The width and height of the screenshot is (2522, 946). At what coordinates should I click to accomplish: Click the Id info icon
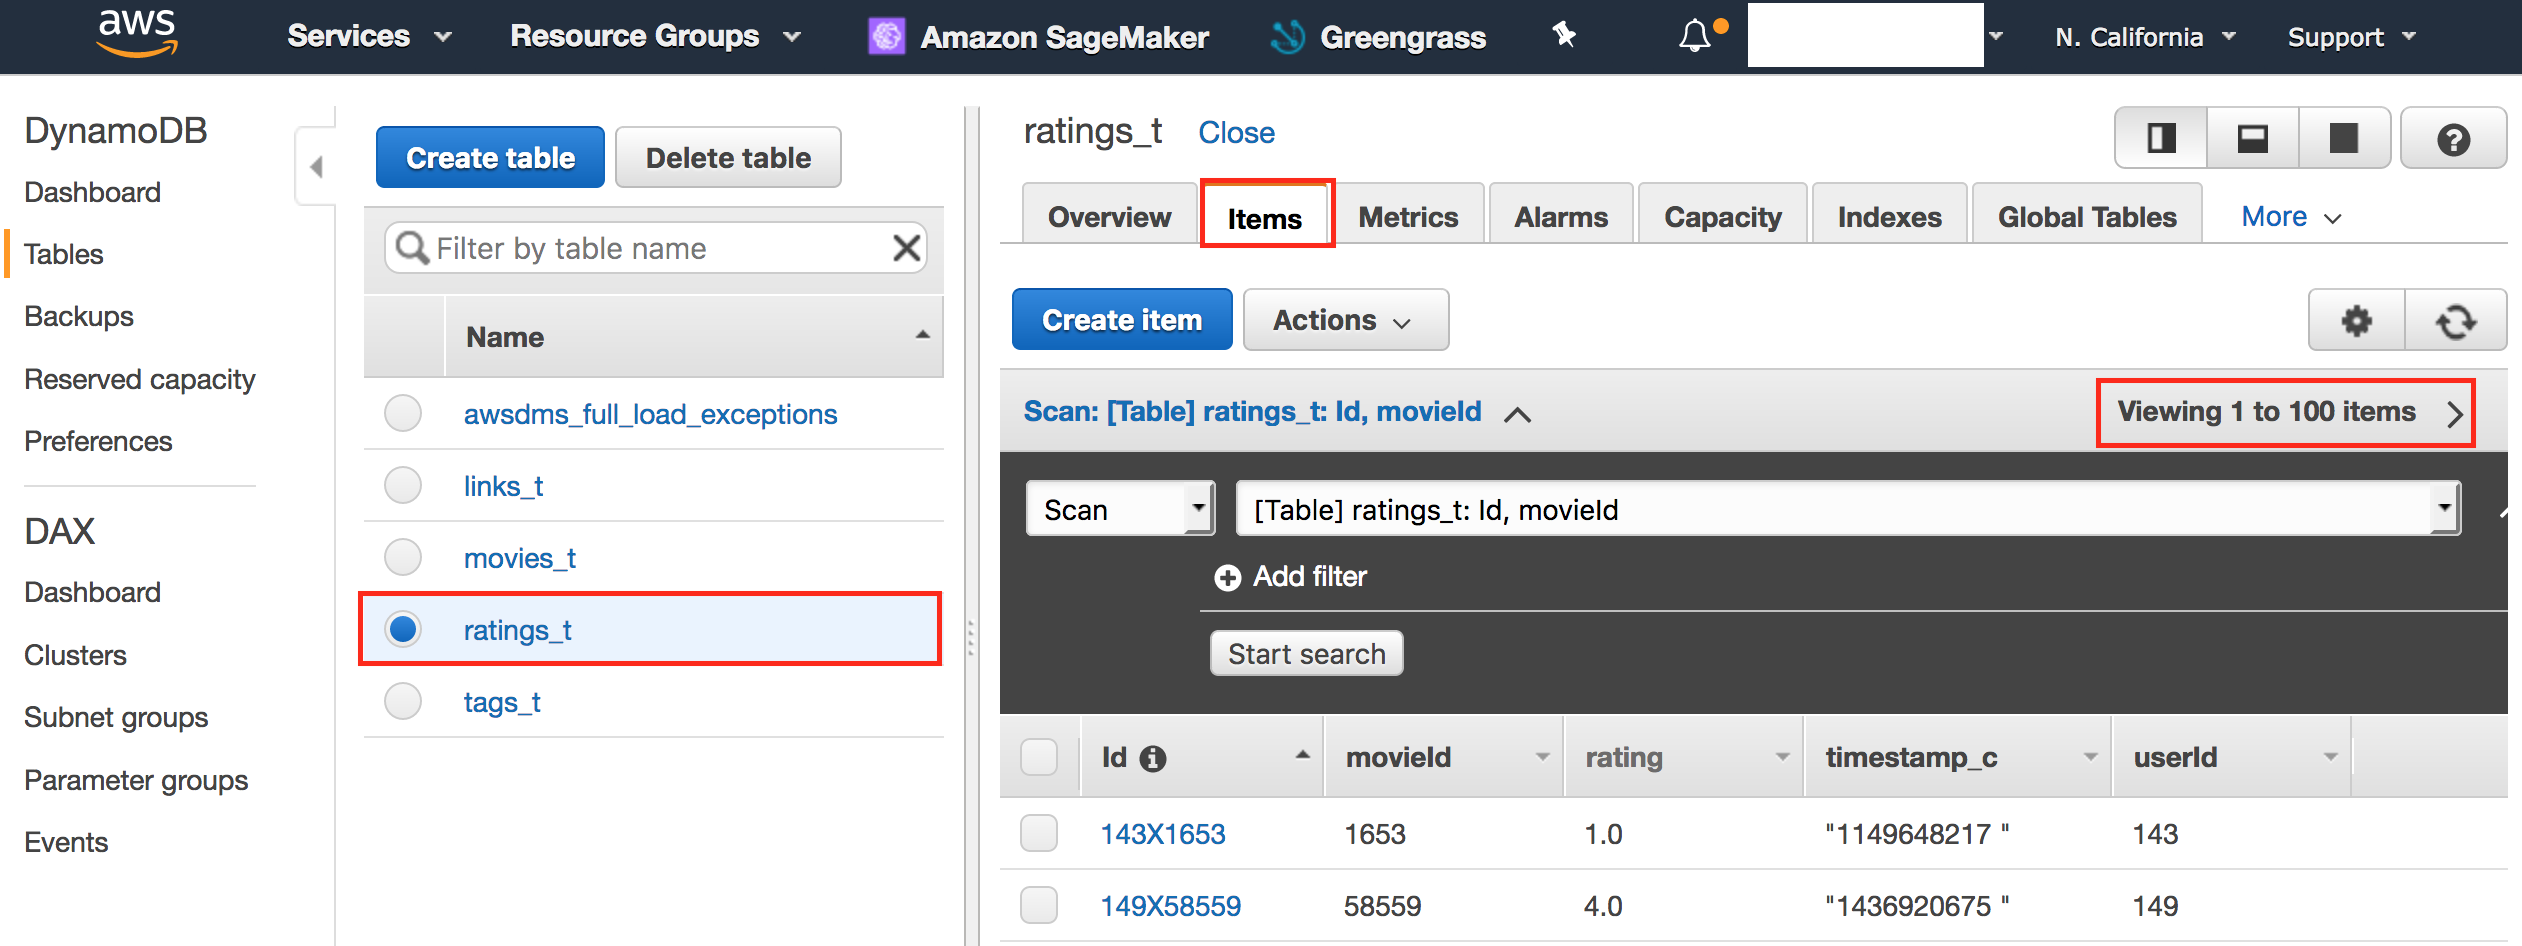pos(1153,759)
